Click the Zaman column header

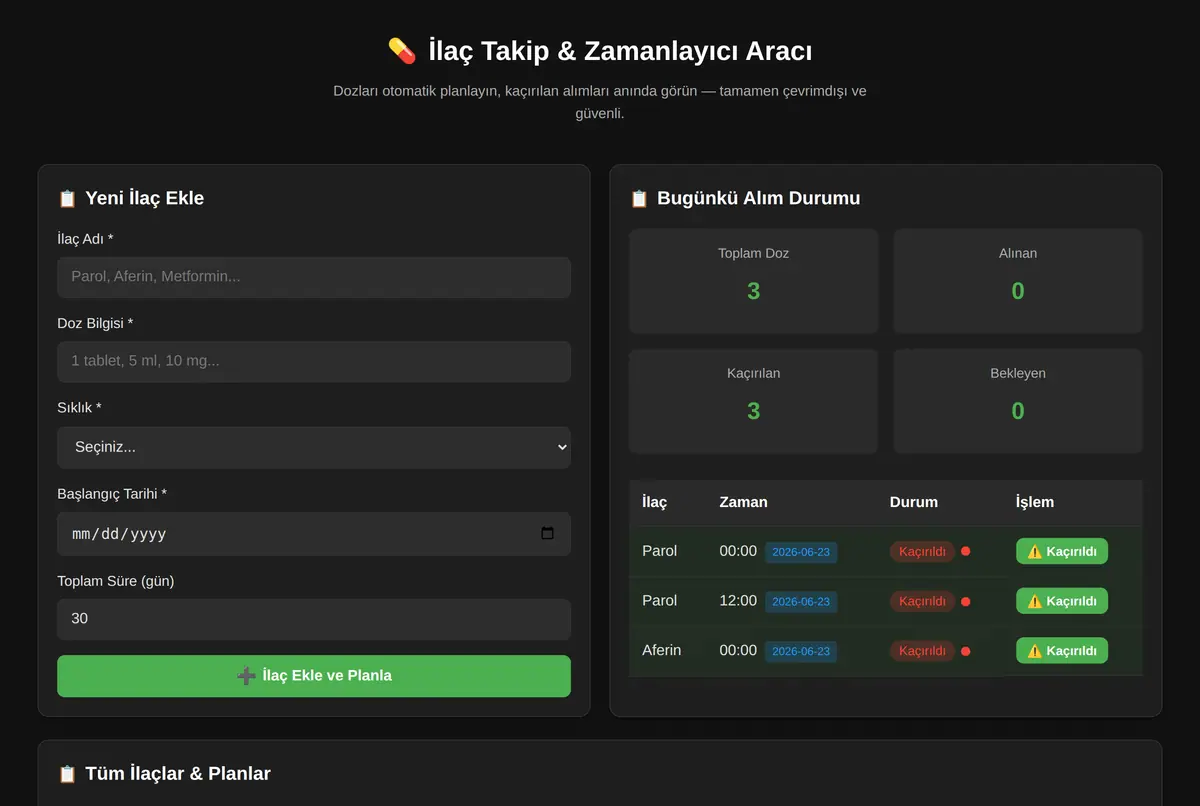(x=744, y=502)
